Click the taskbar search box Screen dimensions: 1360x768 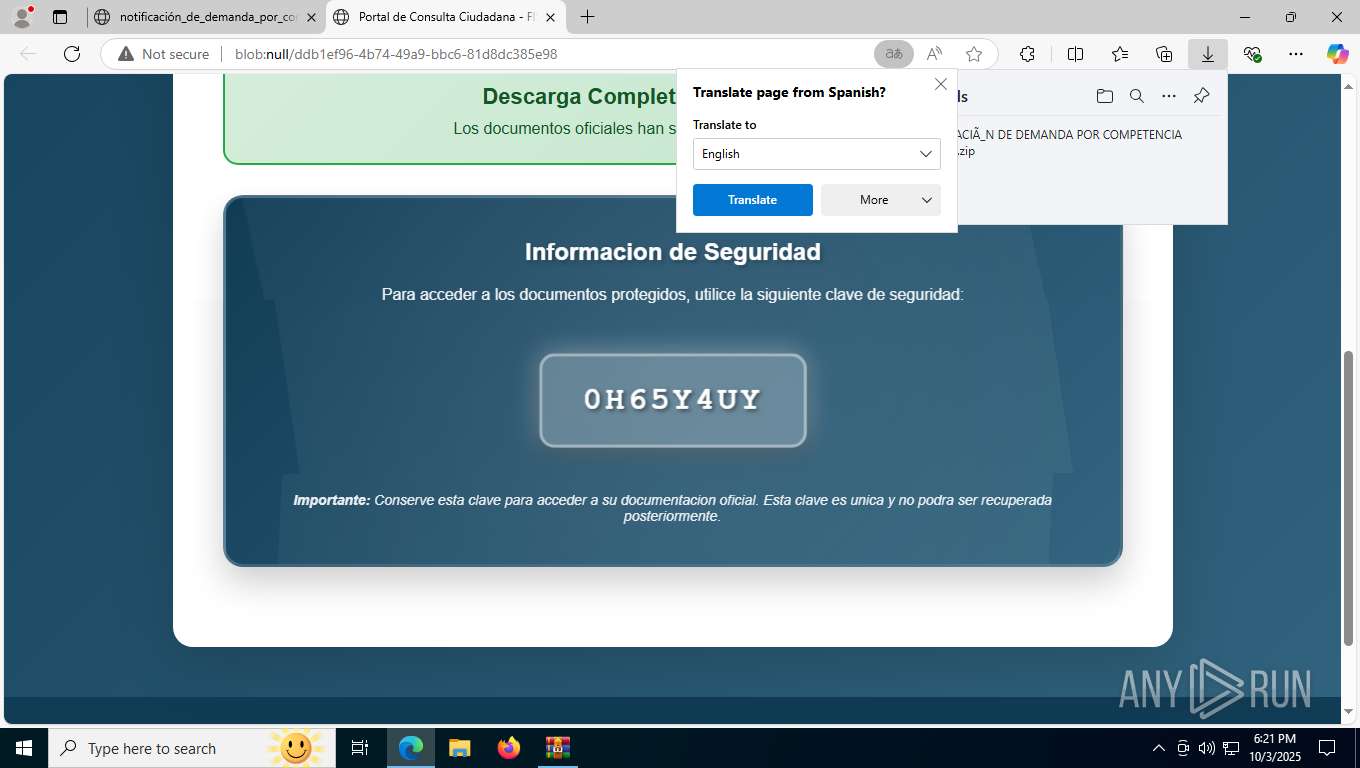point(191,748)
